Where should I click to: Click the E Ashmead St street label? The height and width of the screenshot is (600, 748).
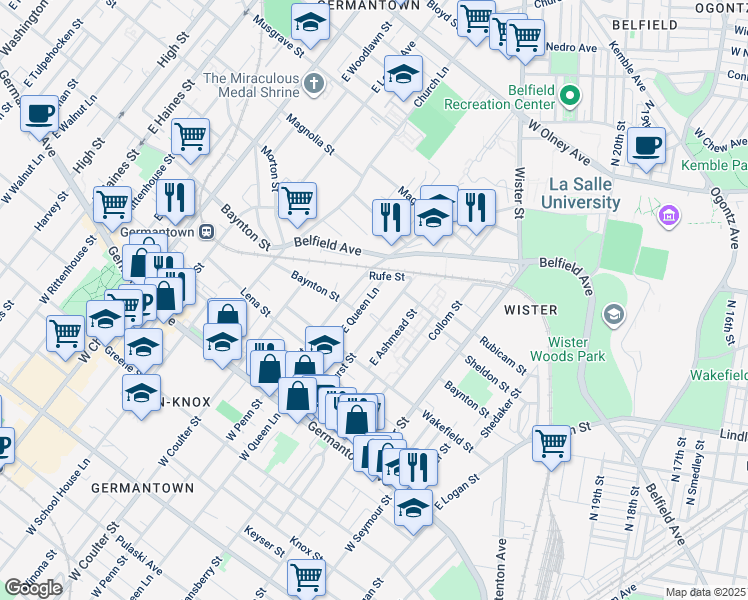394,337
